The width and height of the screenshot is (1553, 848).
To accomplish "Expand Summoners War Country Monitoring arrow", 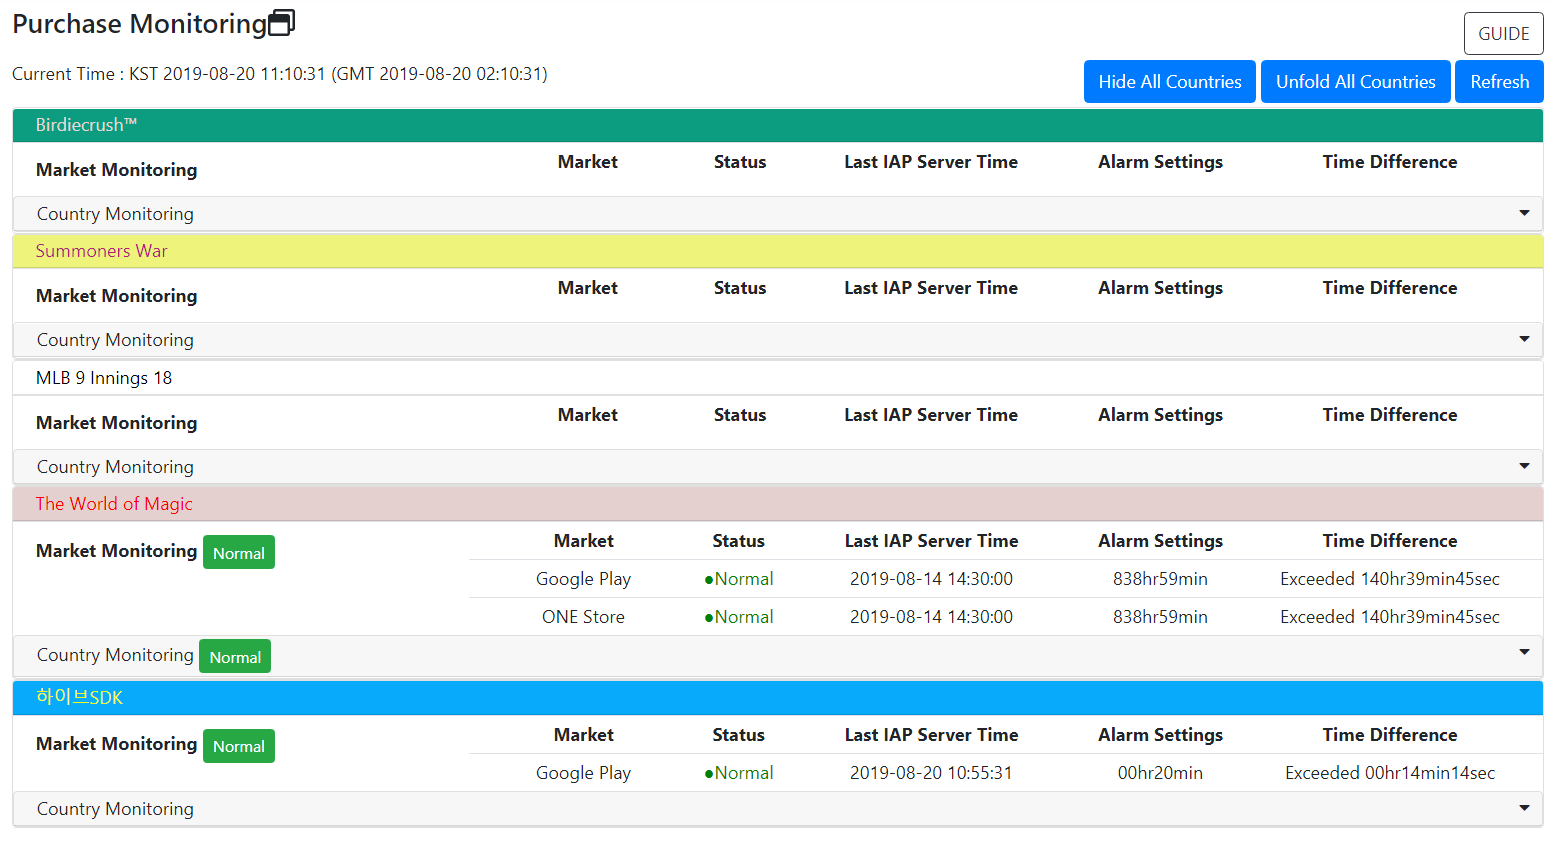I will tap(1524, 339).
